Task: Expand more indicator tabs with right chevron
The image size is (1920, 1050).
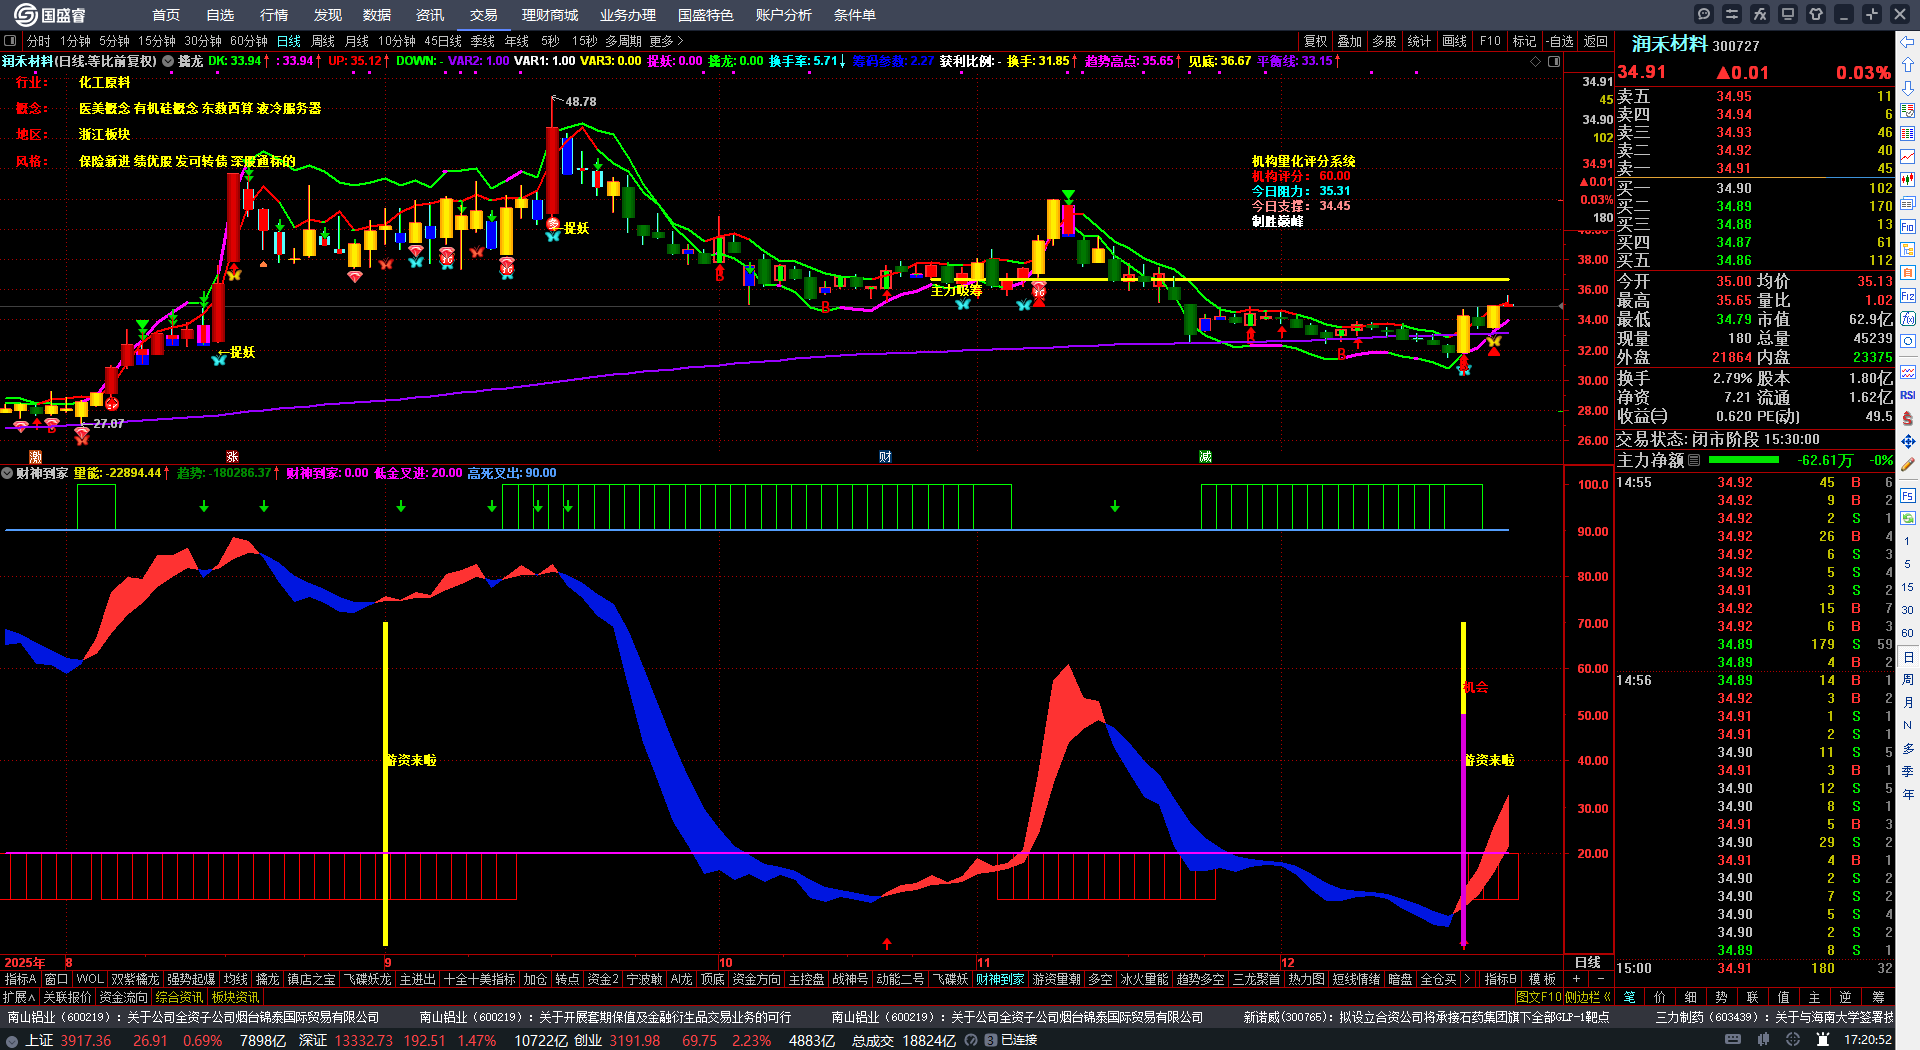Action: tap(1467, 979)
